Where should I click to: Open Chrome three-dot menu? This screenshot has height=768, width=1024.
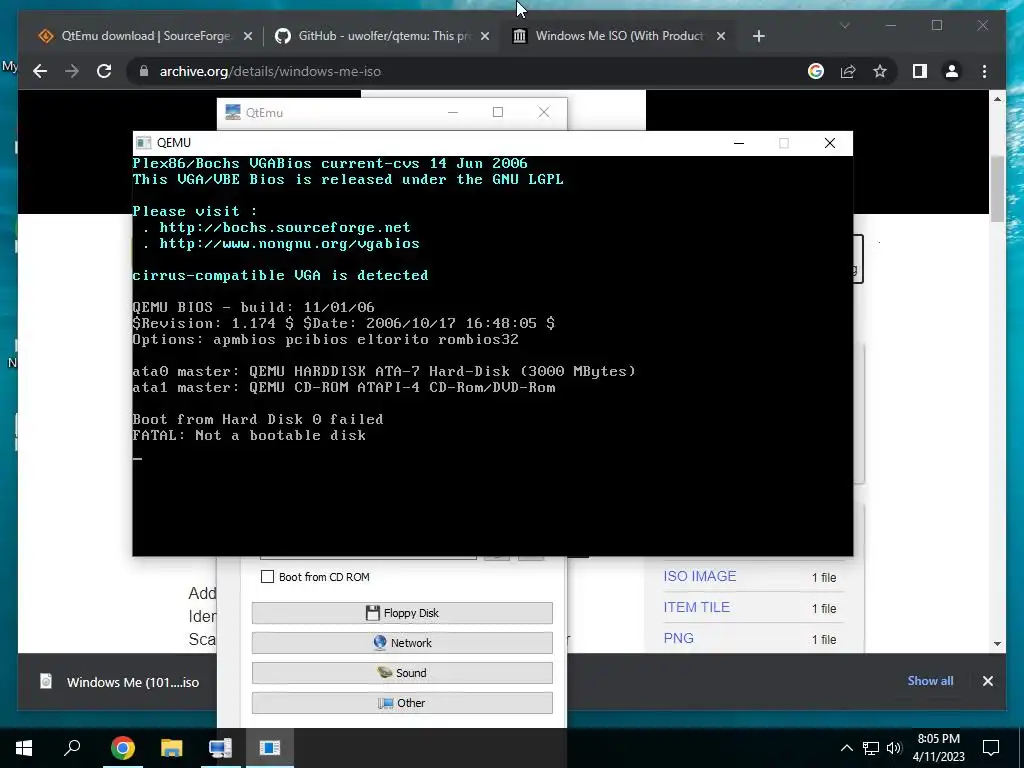pyautogui.click(x=984, y=71)
